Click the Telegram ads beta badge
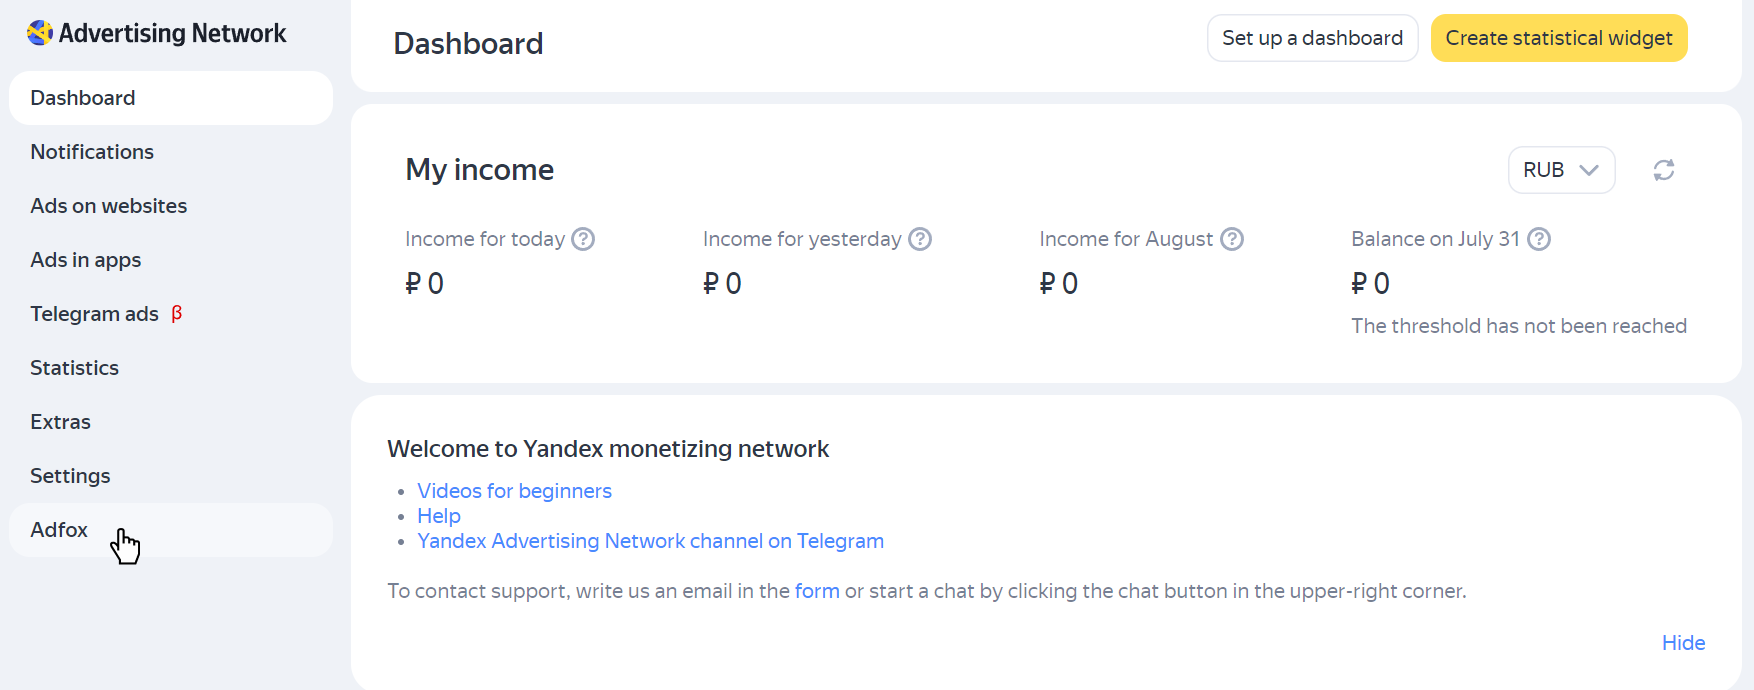Viewport: 1754px width, 690px height. 177,314
